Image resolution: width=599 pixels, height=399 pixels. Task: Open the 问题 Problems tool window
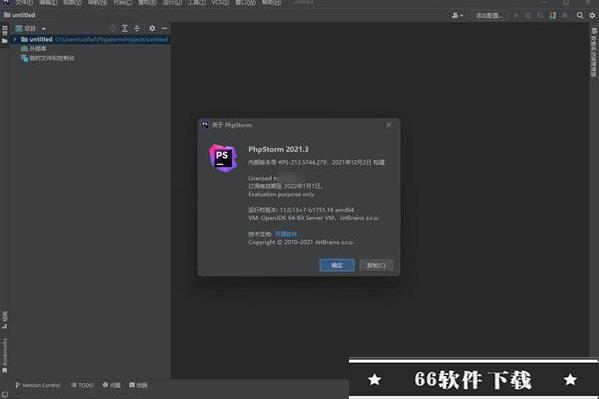[x=112, y=385]
